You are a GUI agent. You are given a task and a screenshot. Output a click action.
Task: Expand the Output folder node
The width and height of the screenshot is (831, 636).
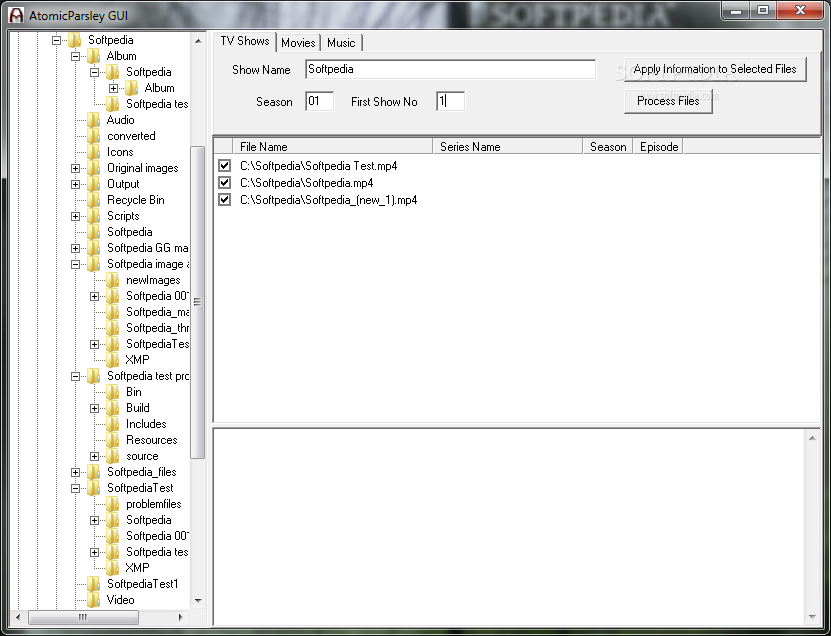tap(75, 184)
